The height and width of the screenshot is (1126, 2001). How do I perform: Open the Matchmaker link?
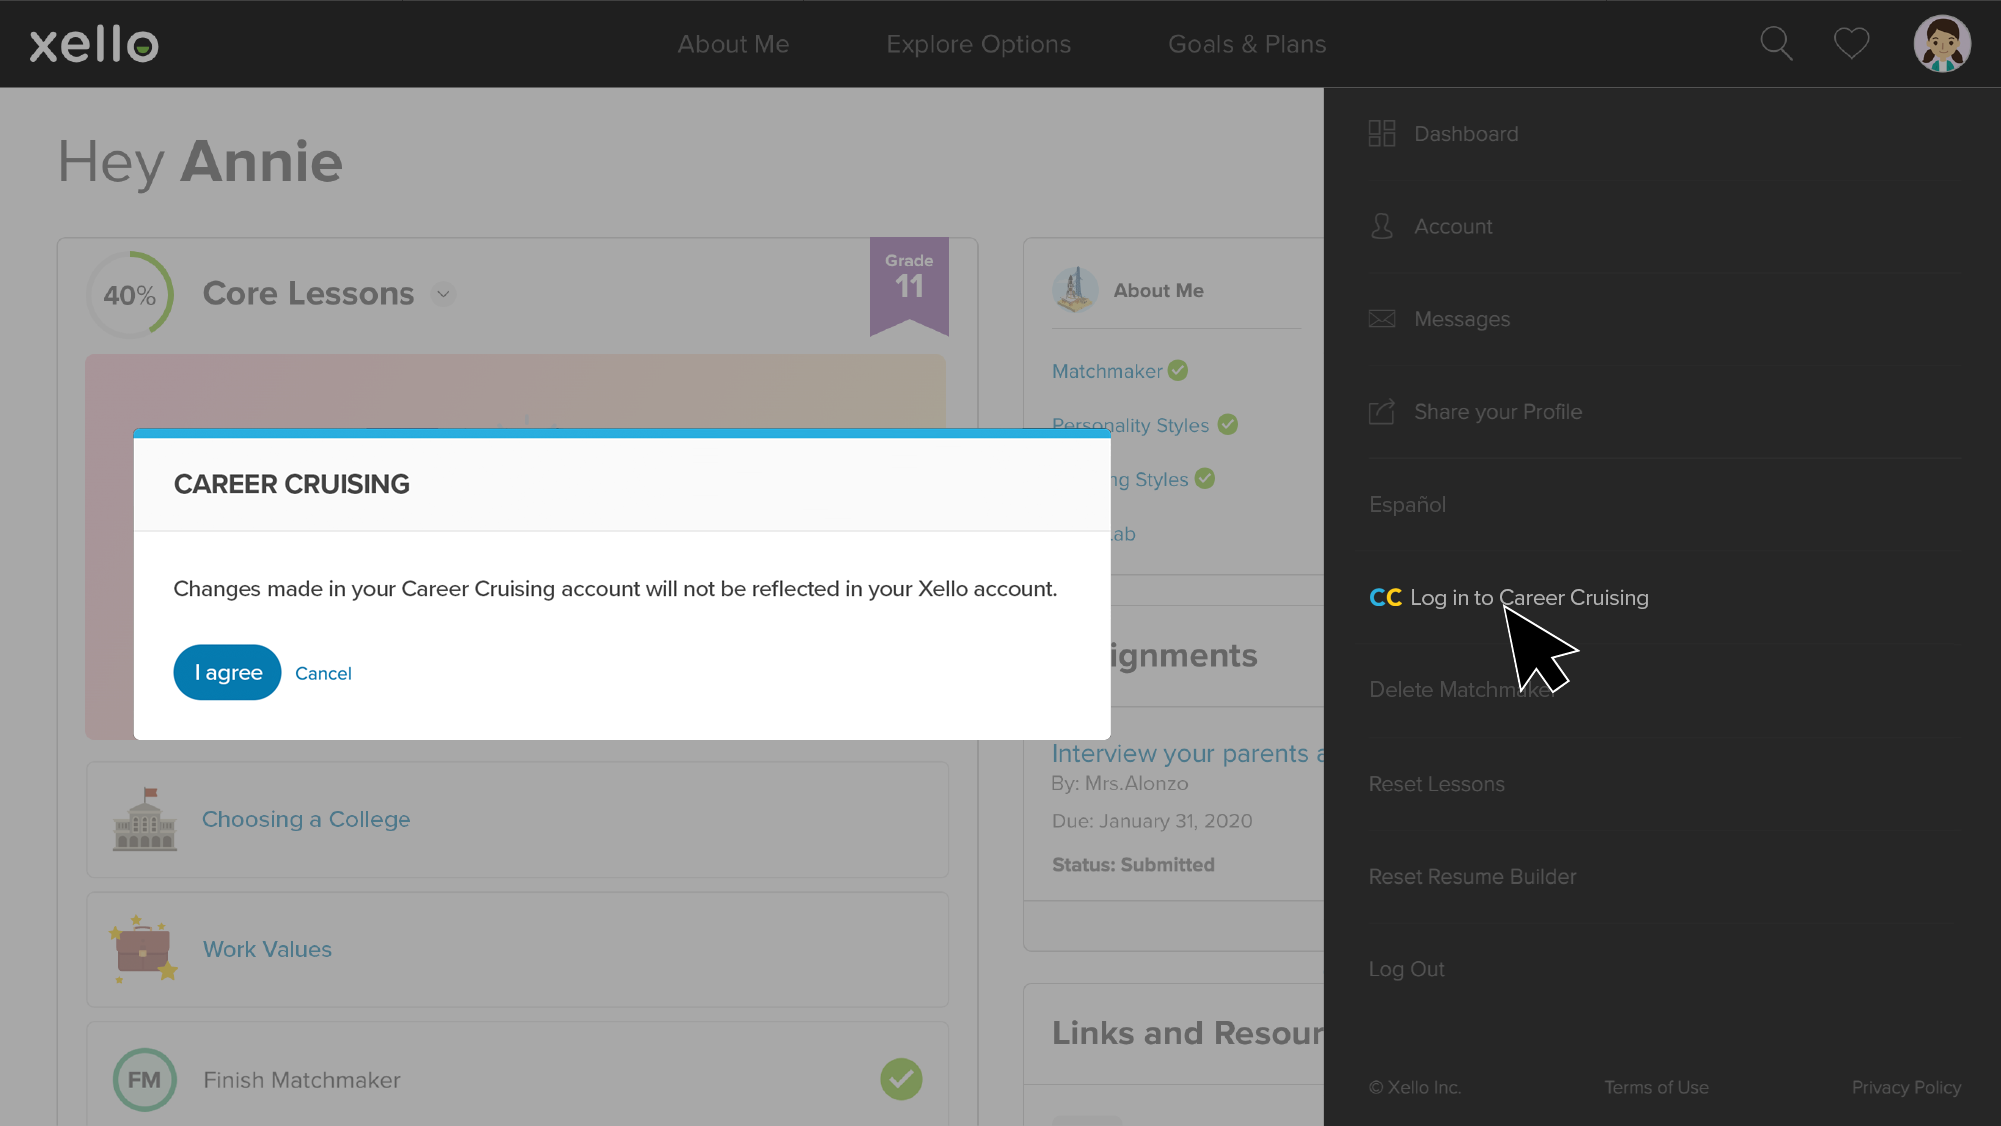click(x=1107, y=371)
